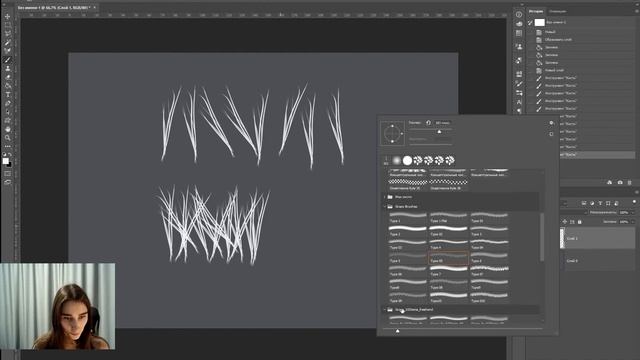Click the background color swatch
The width and height of the screenshot is (640, 360).
point(9,164)
